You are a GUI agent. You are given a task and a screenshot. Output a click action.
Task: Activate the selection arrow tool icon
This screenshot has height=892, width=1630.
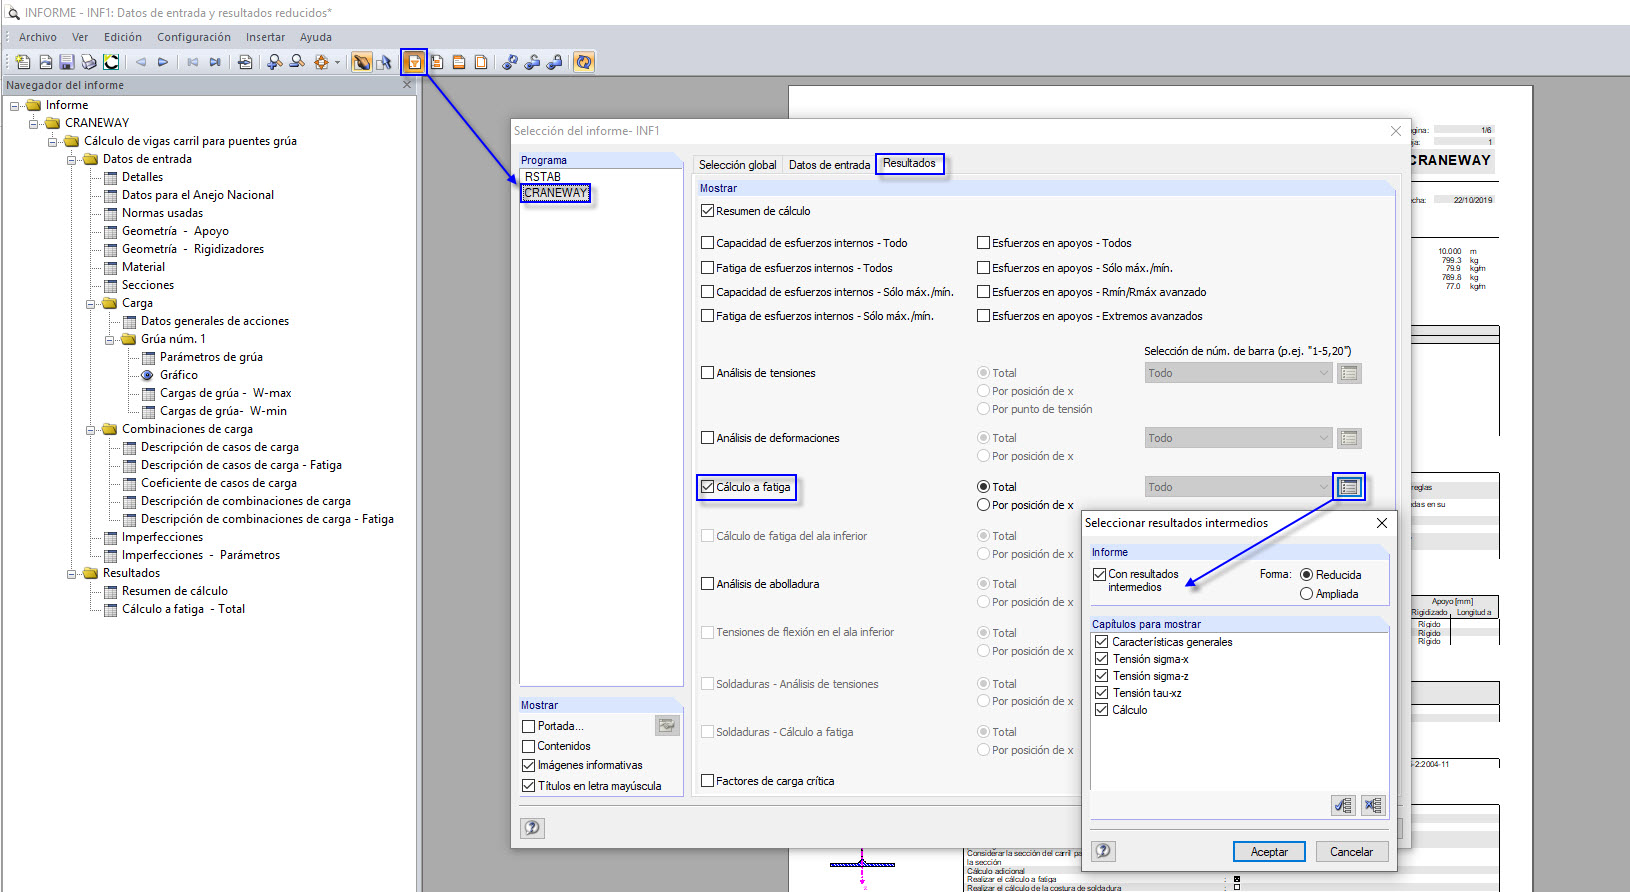tap(384, 62)
